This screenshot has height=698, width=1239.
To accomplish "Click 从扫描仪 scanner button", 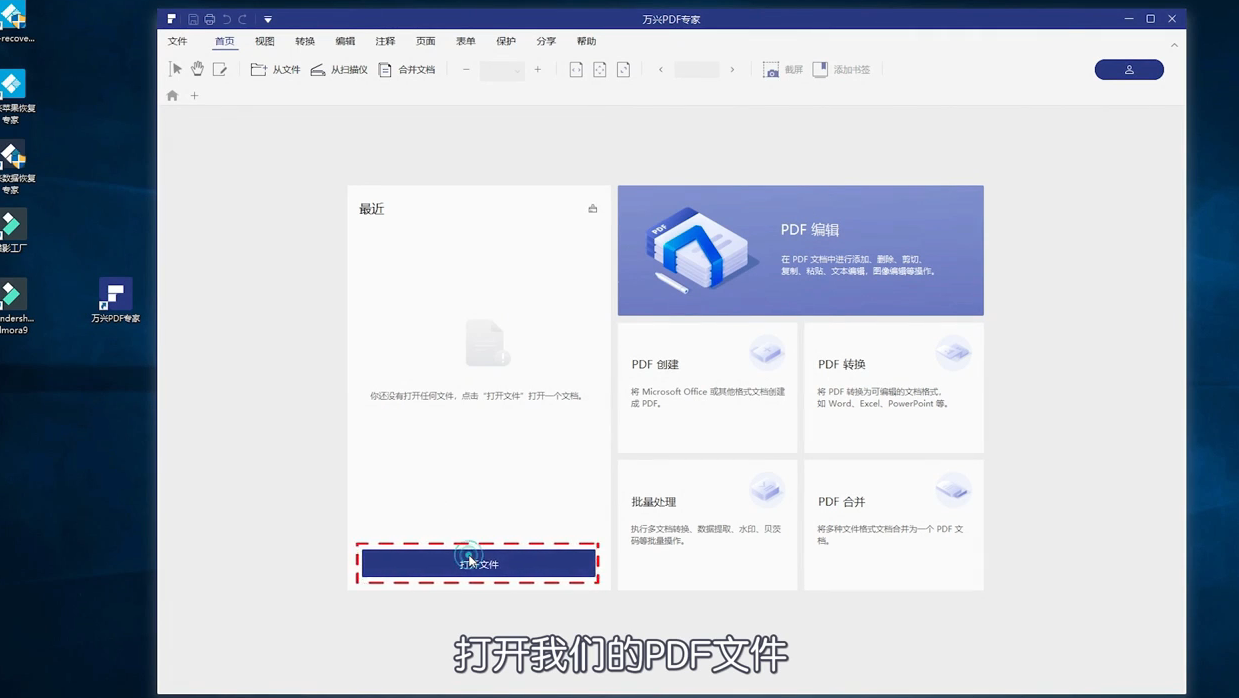I will point(339,69).
